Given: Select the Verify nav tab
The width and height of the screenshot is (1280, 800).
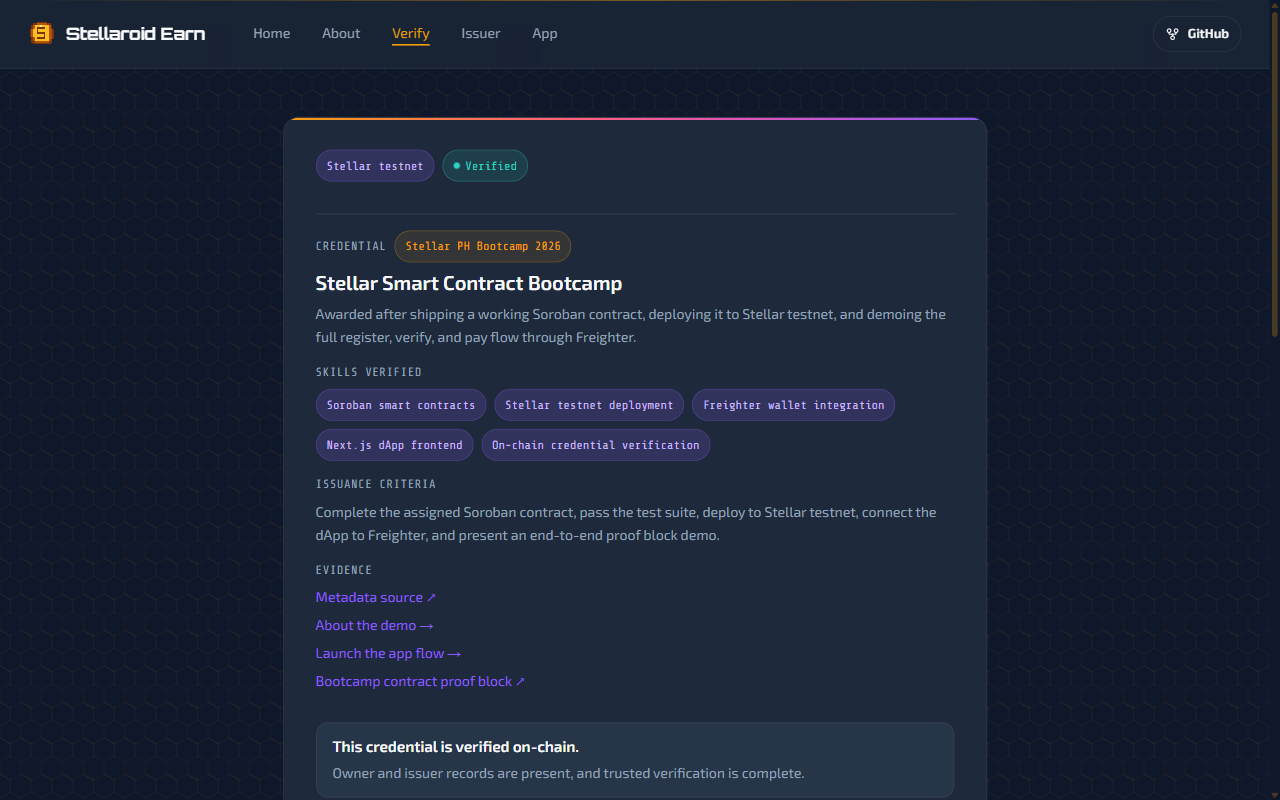Looking at the screenshot, I should tap(411, 33).
